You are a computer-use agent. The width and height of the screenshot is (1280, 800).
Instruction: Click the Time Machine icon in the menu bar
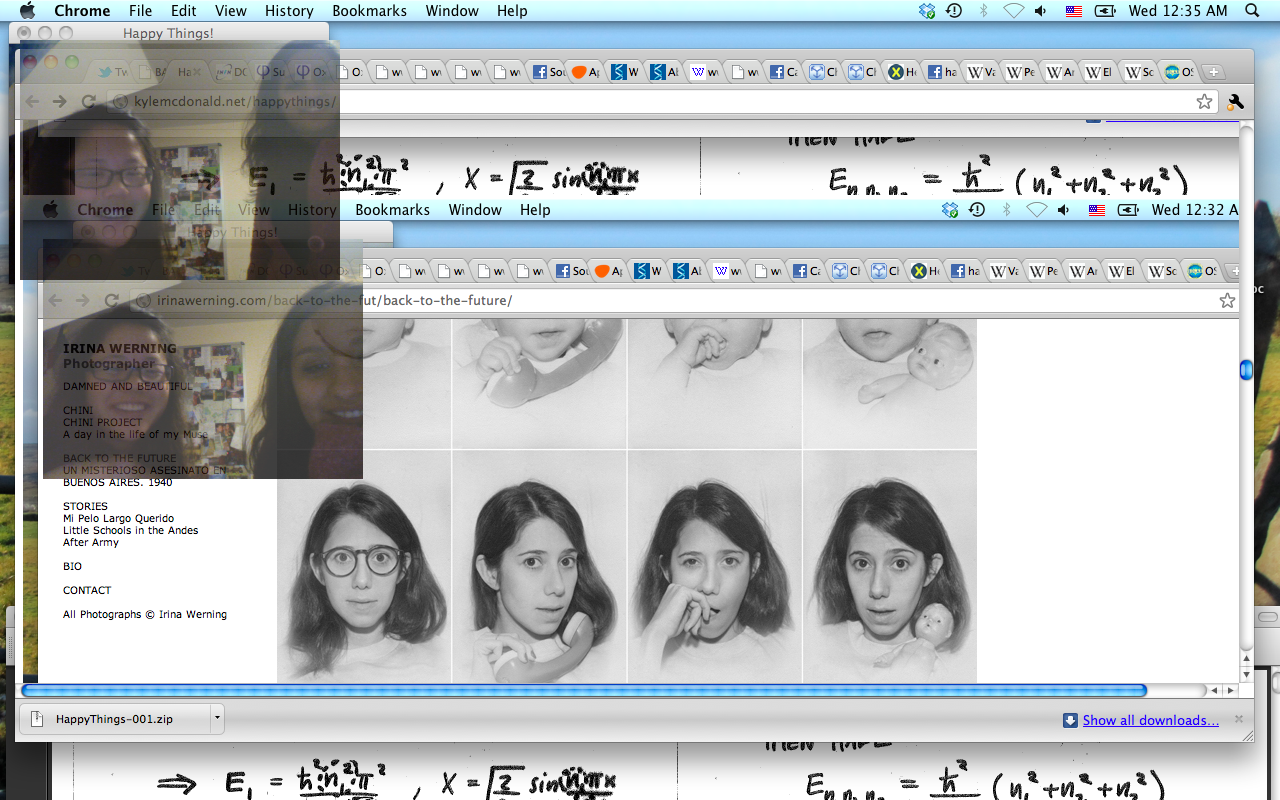954,11
